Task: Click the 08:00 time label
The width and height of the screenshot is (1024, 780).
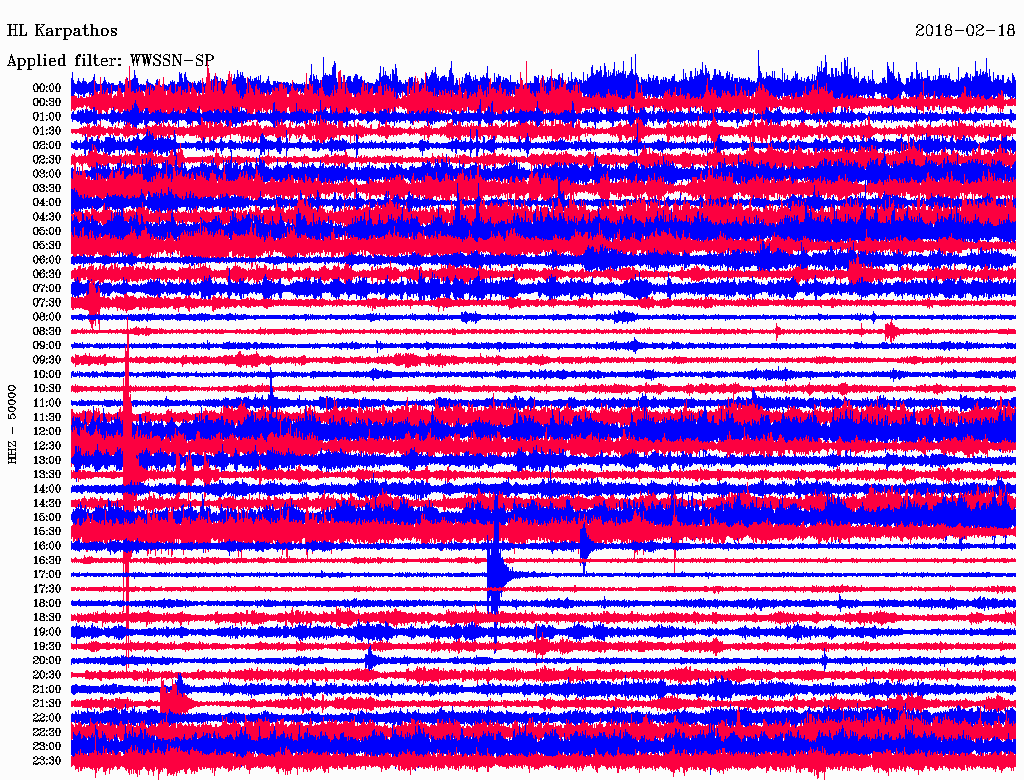Action: (47, 317)
